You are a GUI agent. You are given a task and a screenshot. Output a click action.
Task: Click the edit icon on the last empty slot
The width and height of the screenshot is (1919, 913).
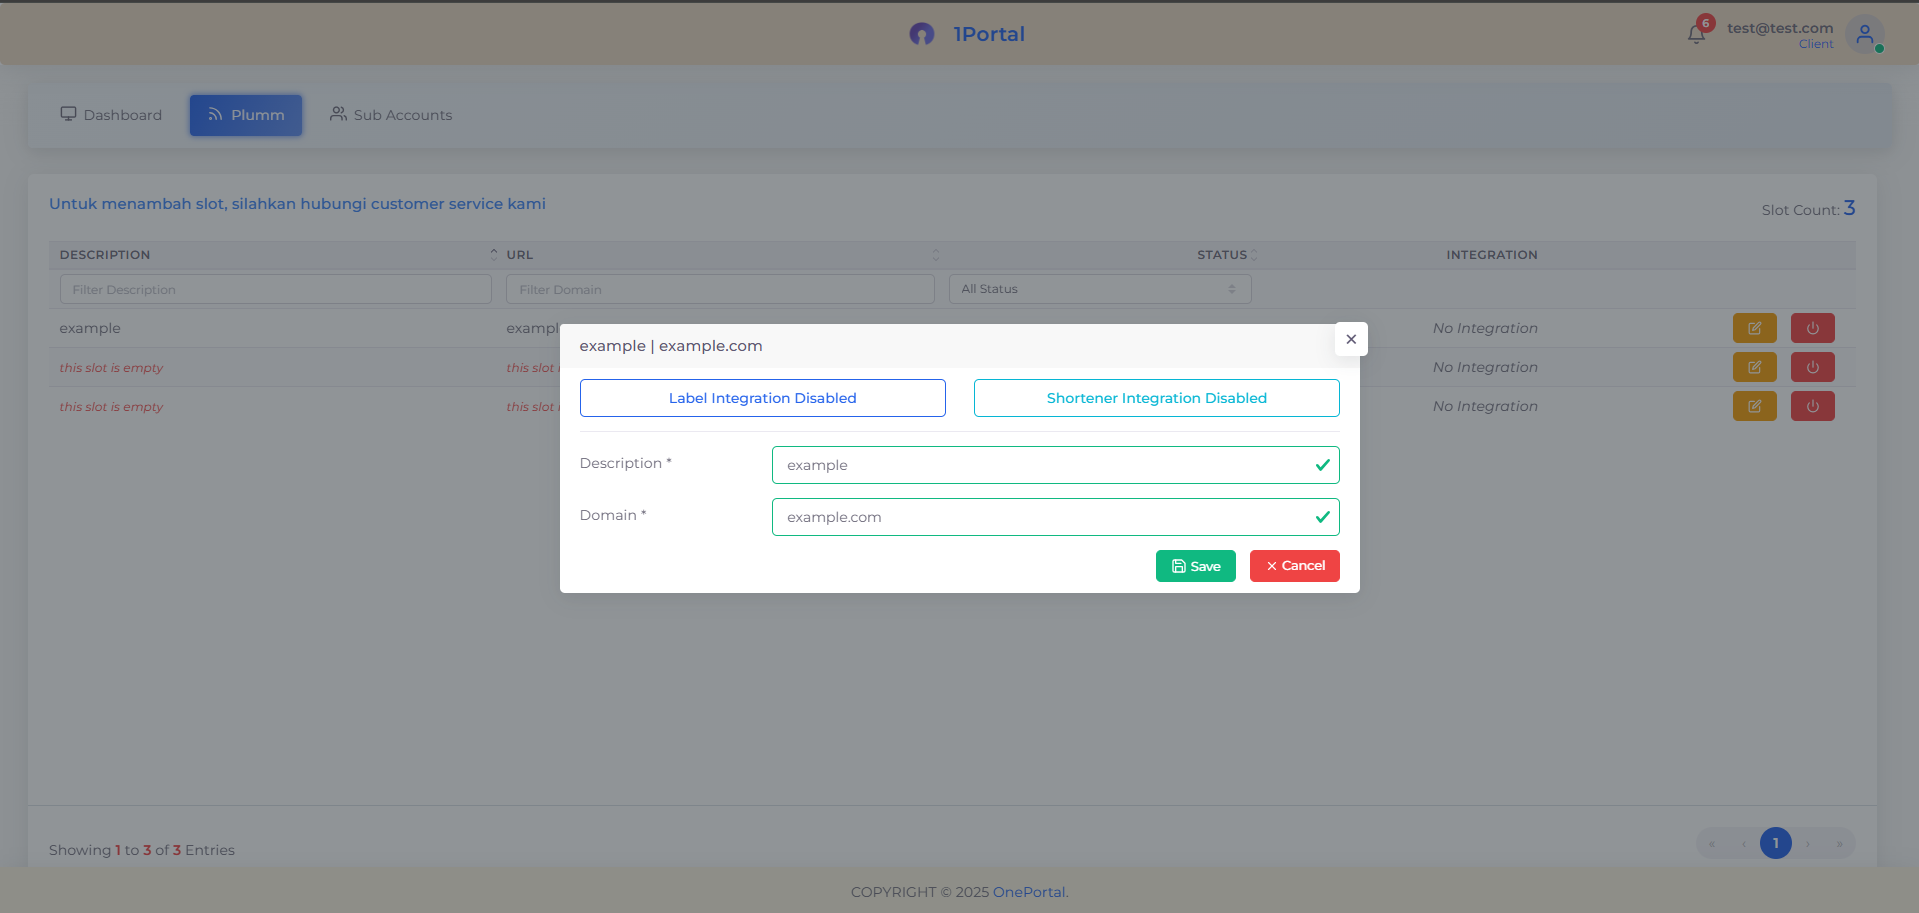tap(1753, 406)
